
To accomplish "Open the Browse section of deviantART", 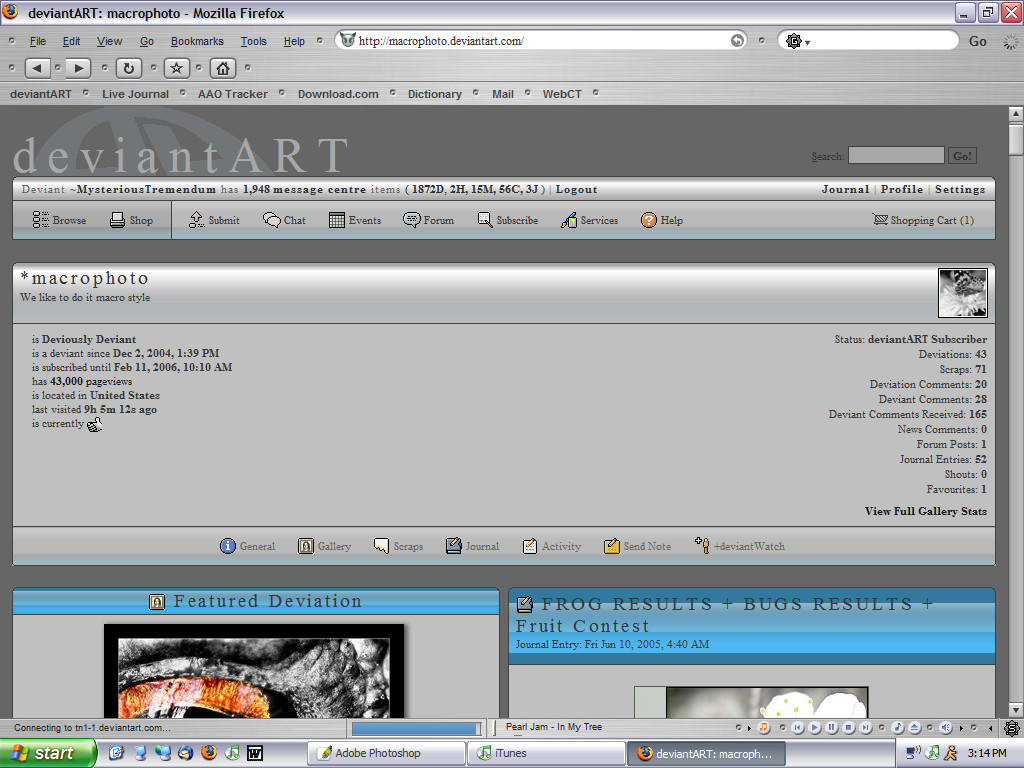I will [x=59, y=220].
